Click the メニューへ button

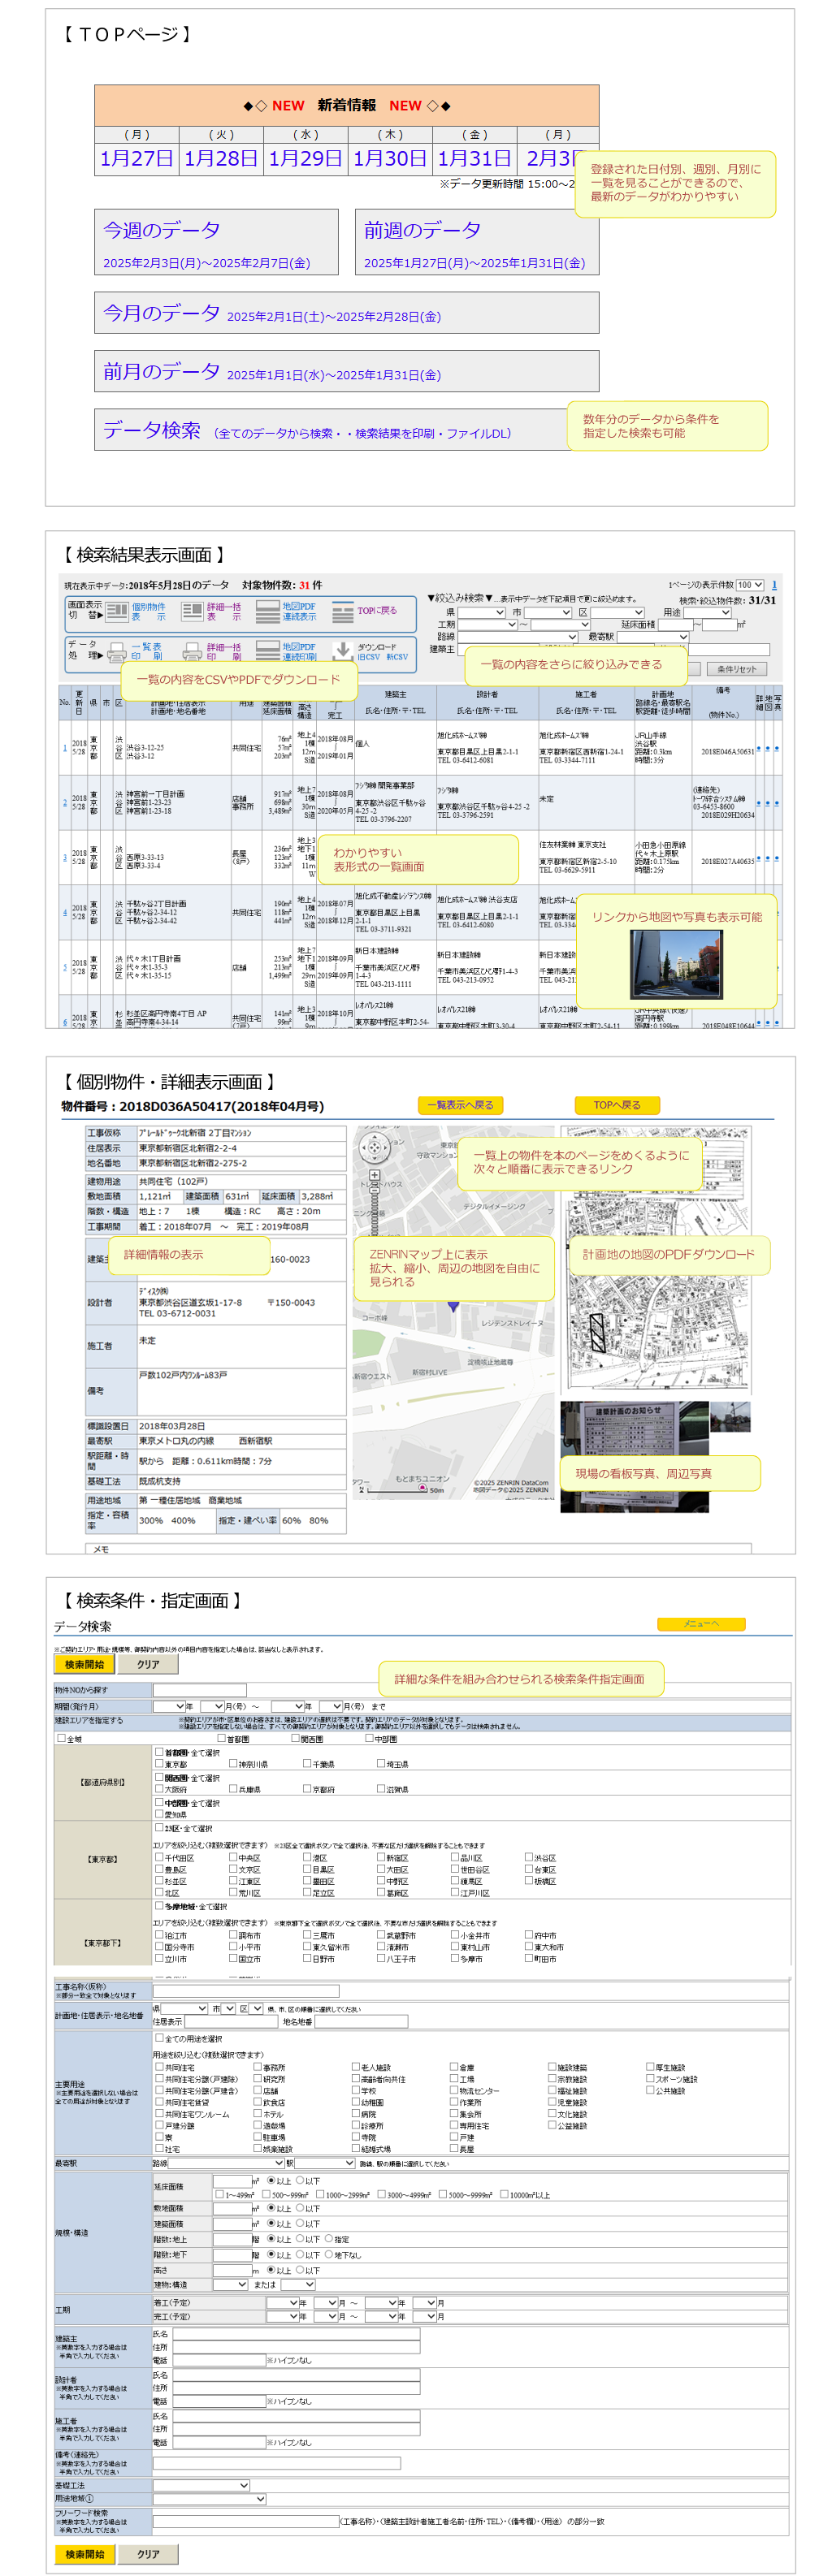(x=701, y=1624)
